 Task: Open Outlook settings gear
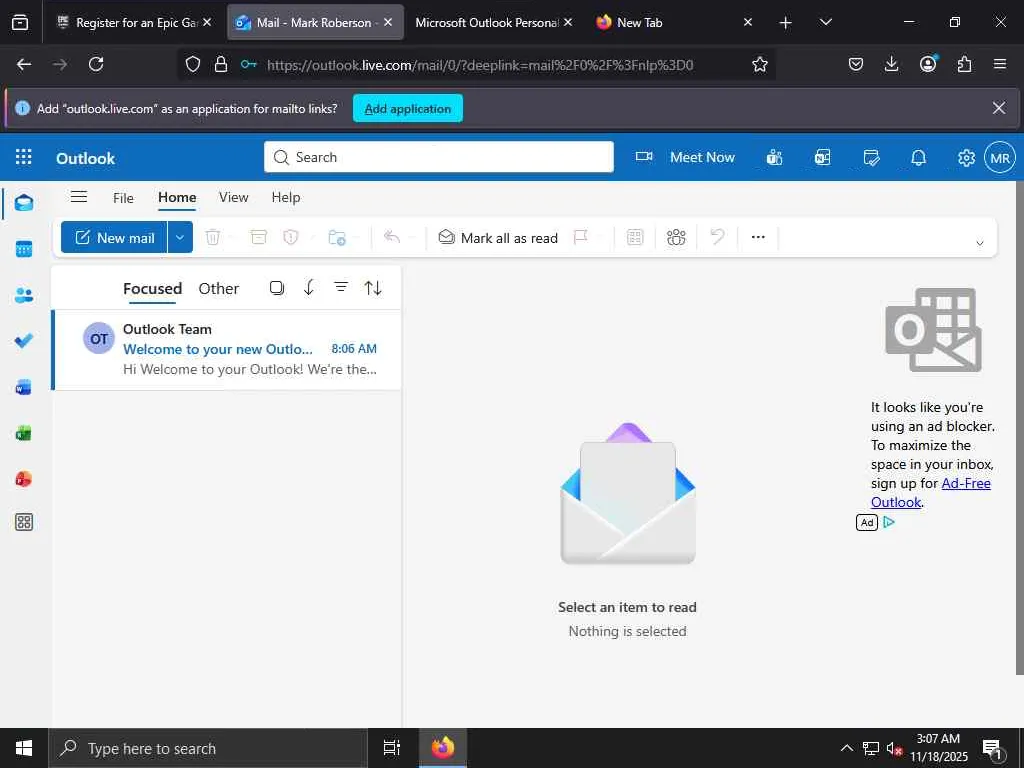tap(967, 157)
